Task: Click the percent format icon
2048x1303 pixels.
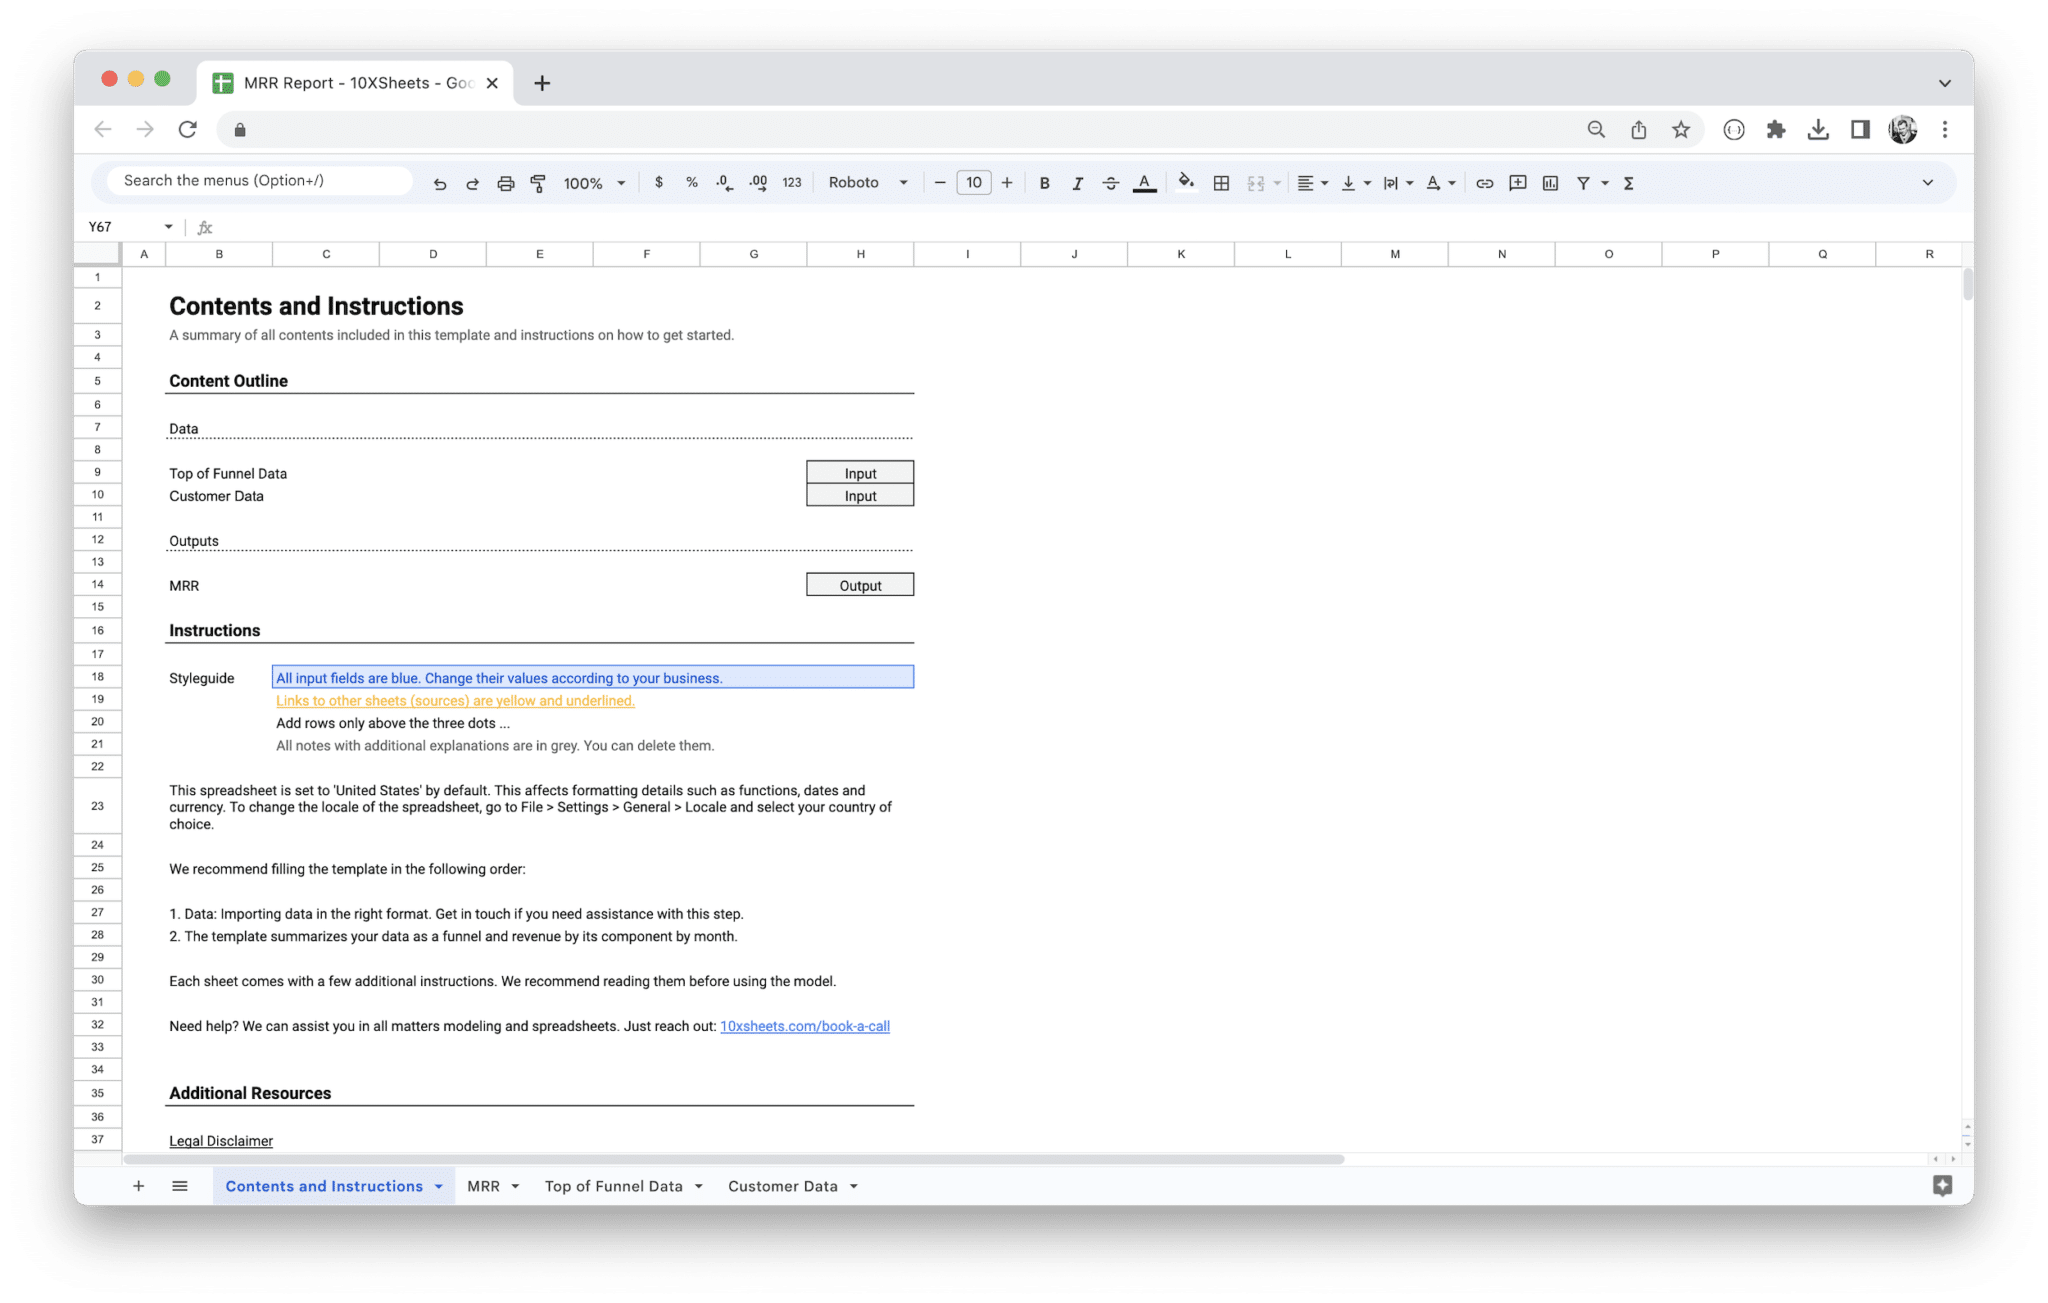Action: click(x=691, y=182)
